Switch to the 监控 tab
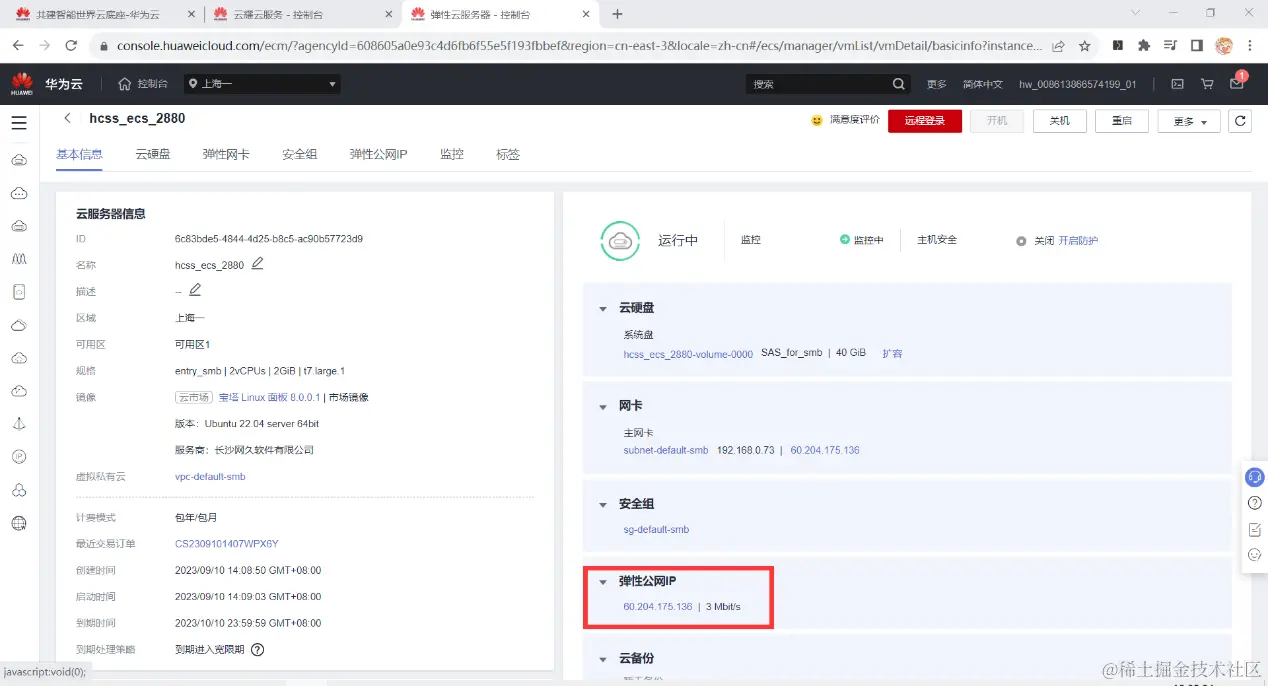The image size is (1268, 686). click(x=452, y=154)
